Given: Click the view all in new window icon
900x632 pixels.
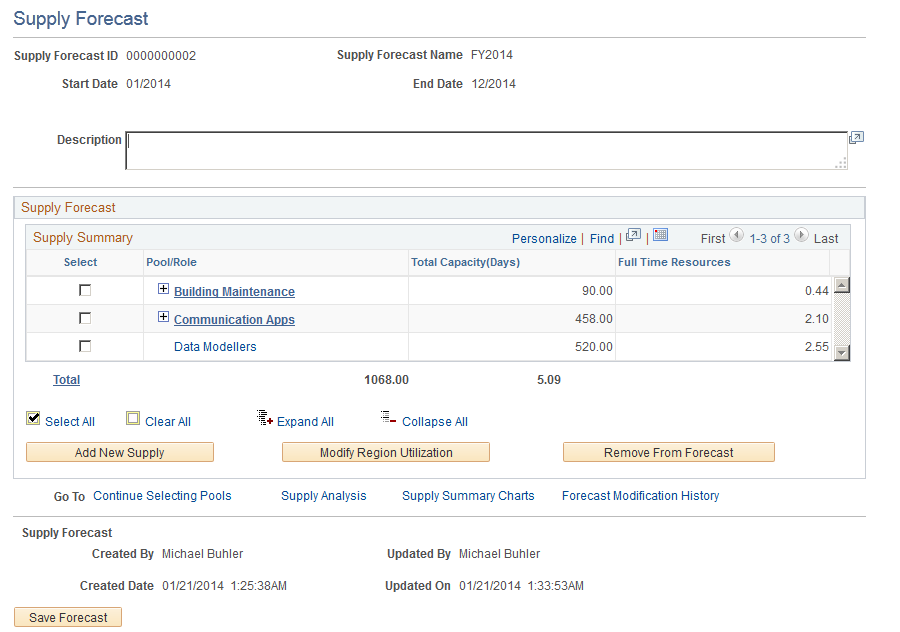Looking at the screenshot, I should click(x=633, y=235).
